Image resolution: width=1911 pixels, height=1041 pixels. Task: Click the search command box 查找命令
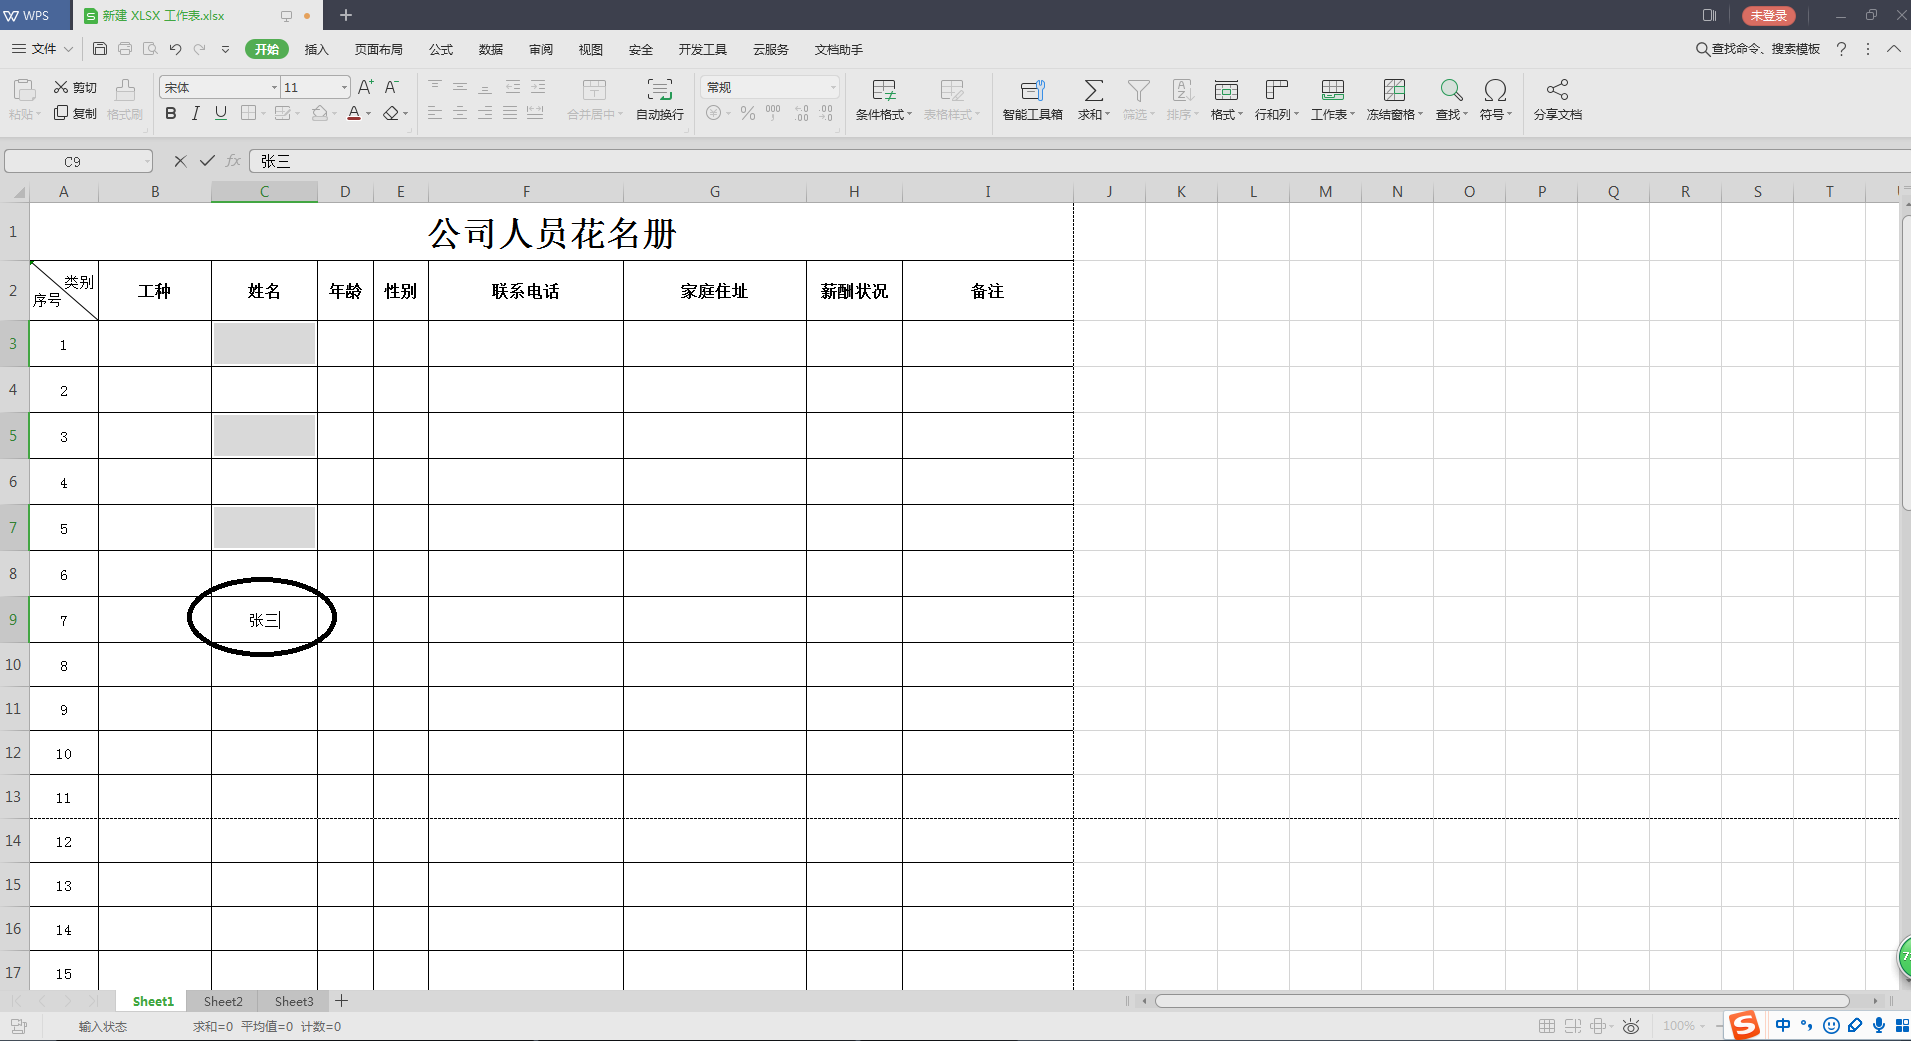pos(1758,49)
